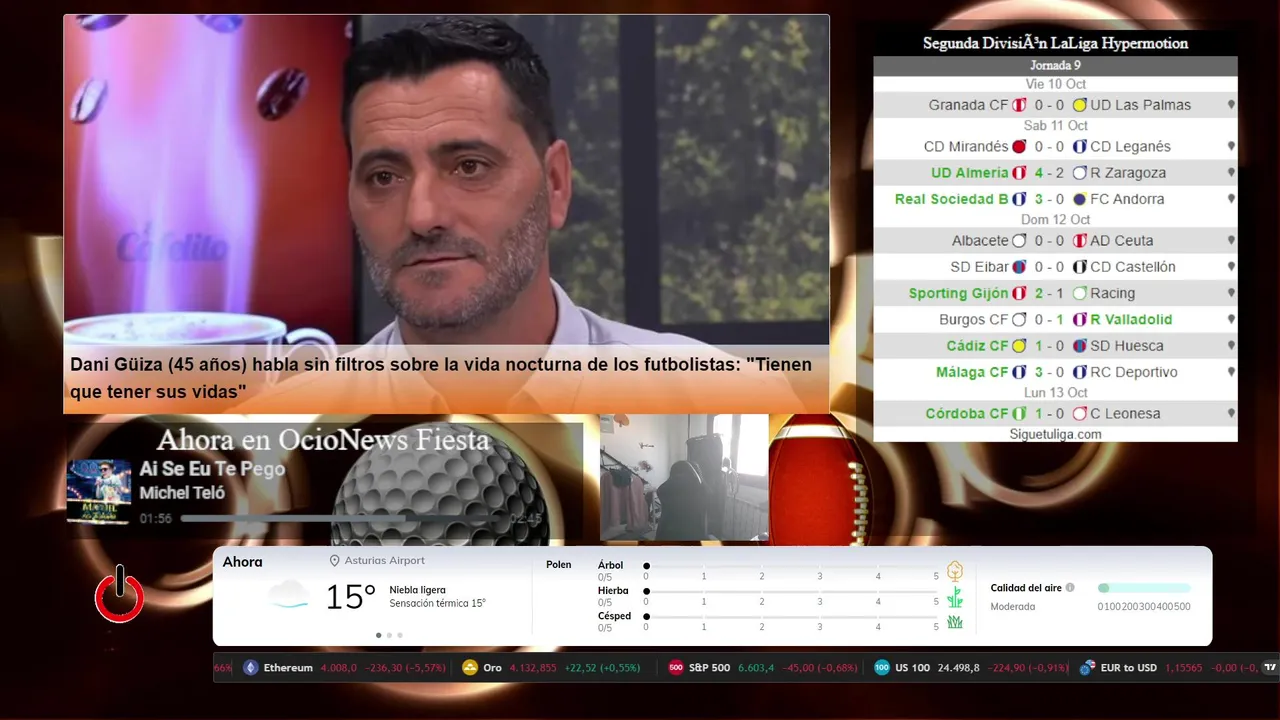Click the Árbol pollen level scale

coord(791,567)
